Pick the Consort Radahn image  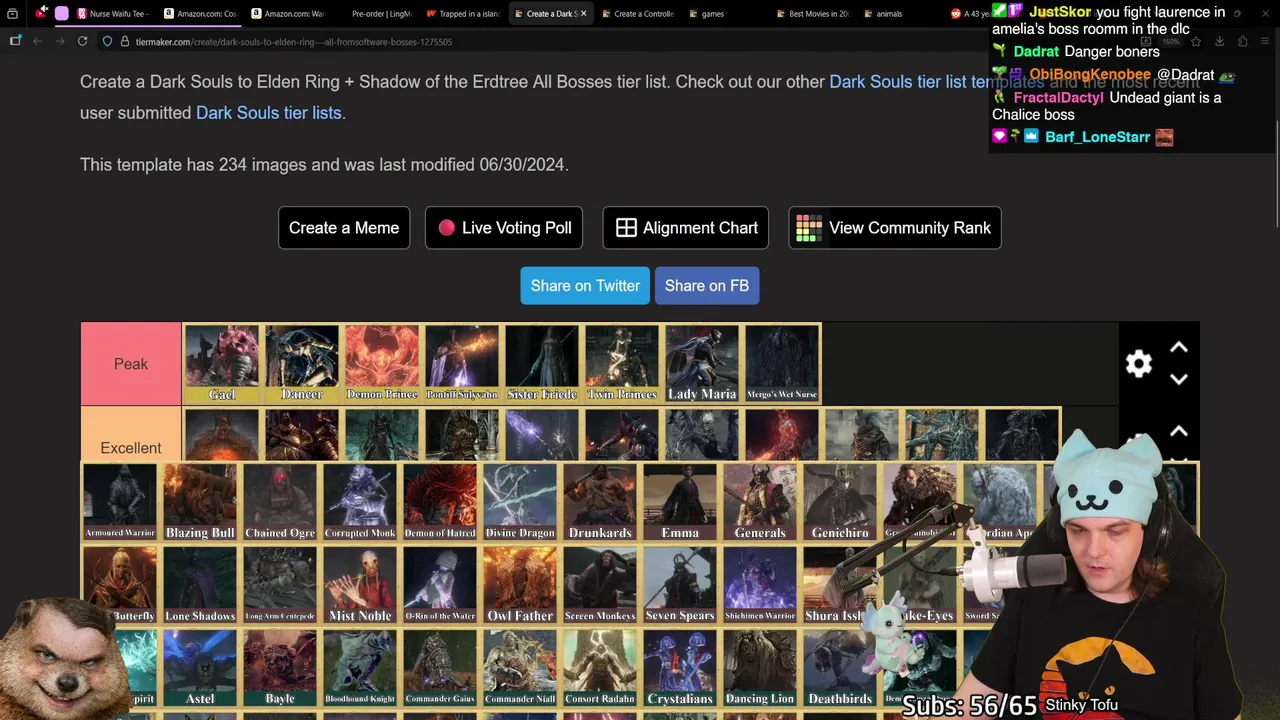(x=600, y=669)
